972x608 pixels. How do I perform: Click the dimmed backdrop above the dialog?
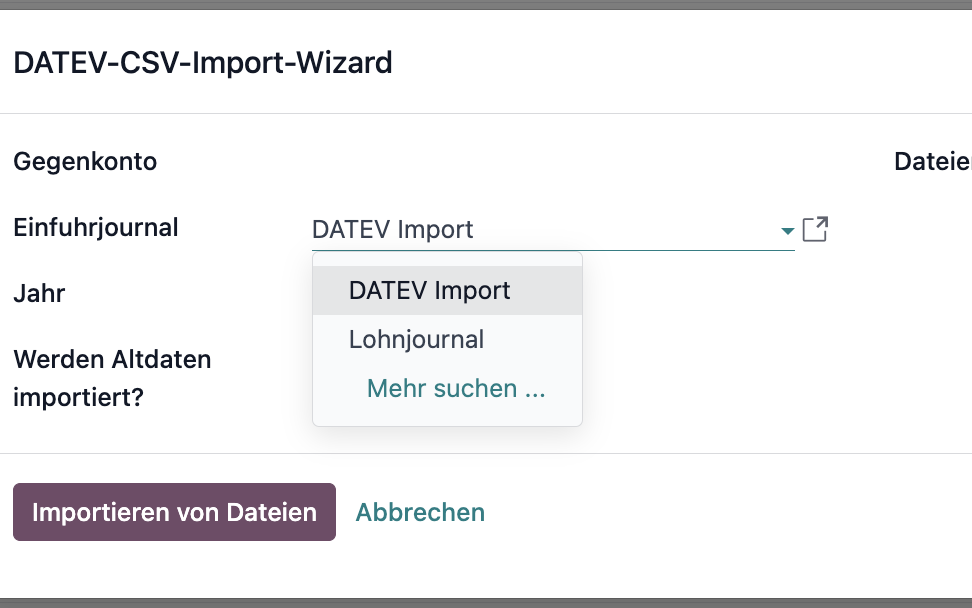[x=486, y=4]
